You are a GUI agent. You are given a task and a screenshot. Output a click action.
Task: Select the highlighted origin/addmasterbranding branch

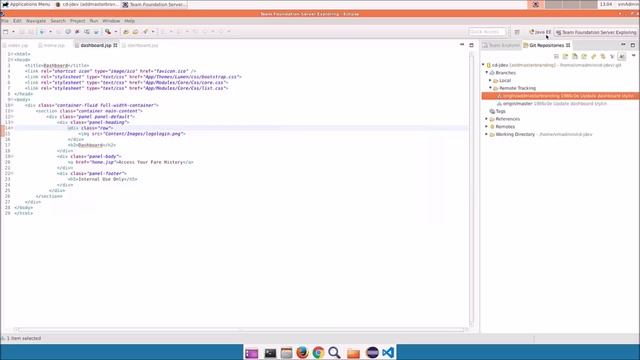pyautogui.click(x=560, y=96)
